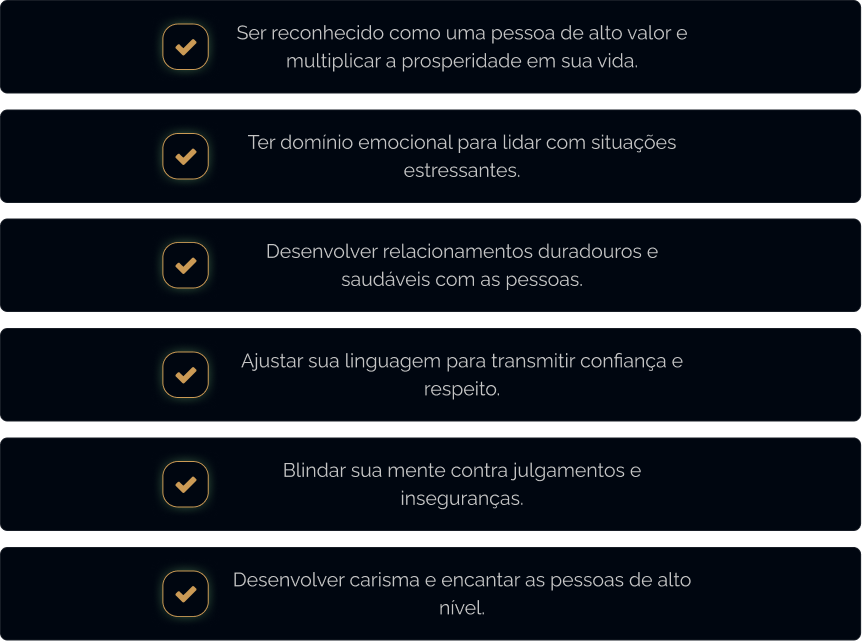Toggle the checkbox beside 'Ser reconhecido como uma pessoa'

185,47
